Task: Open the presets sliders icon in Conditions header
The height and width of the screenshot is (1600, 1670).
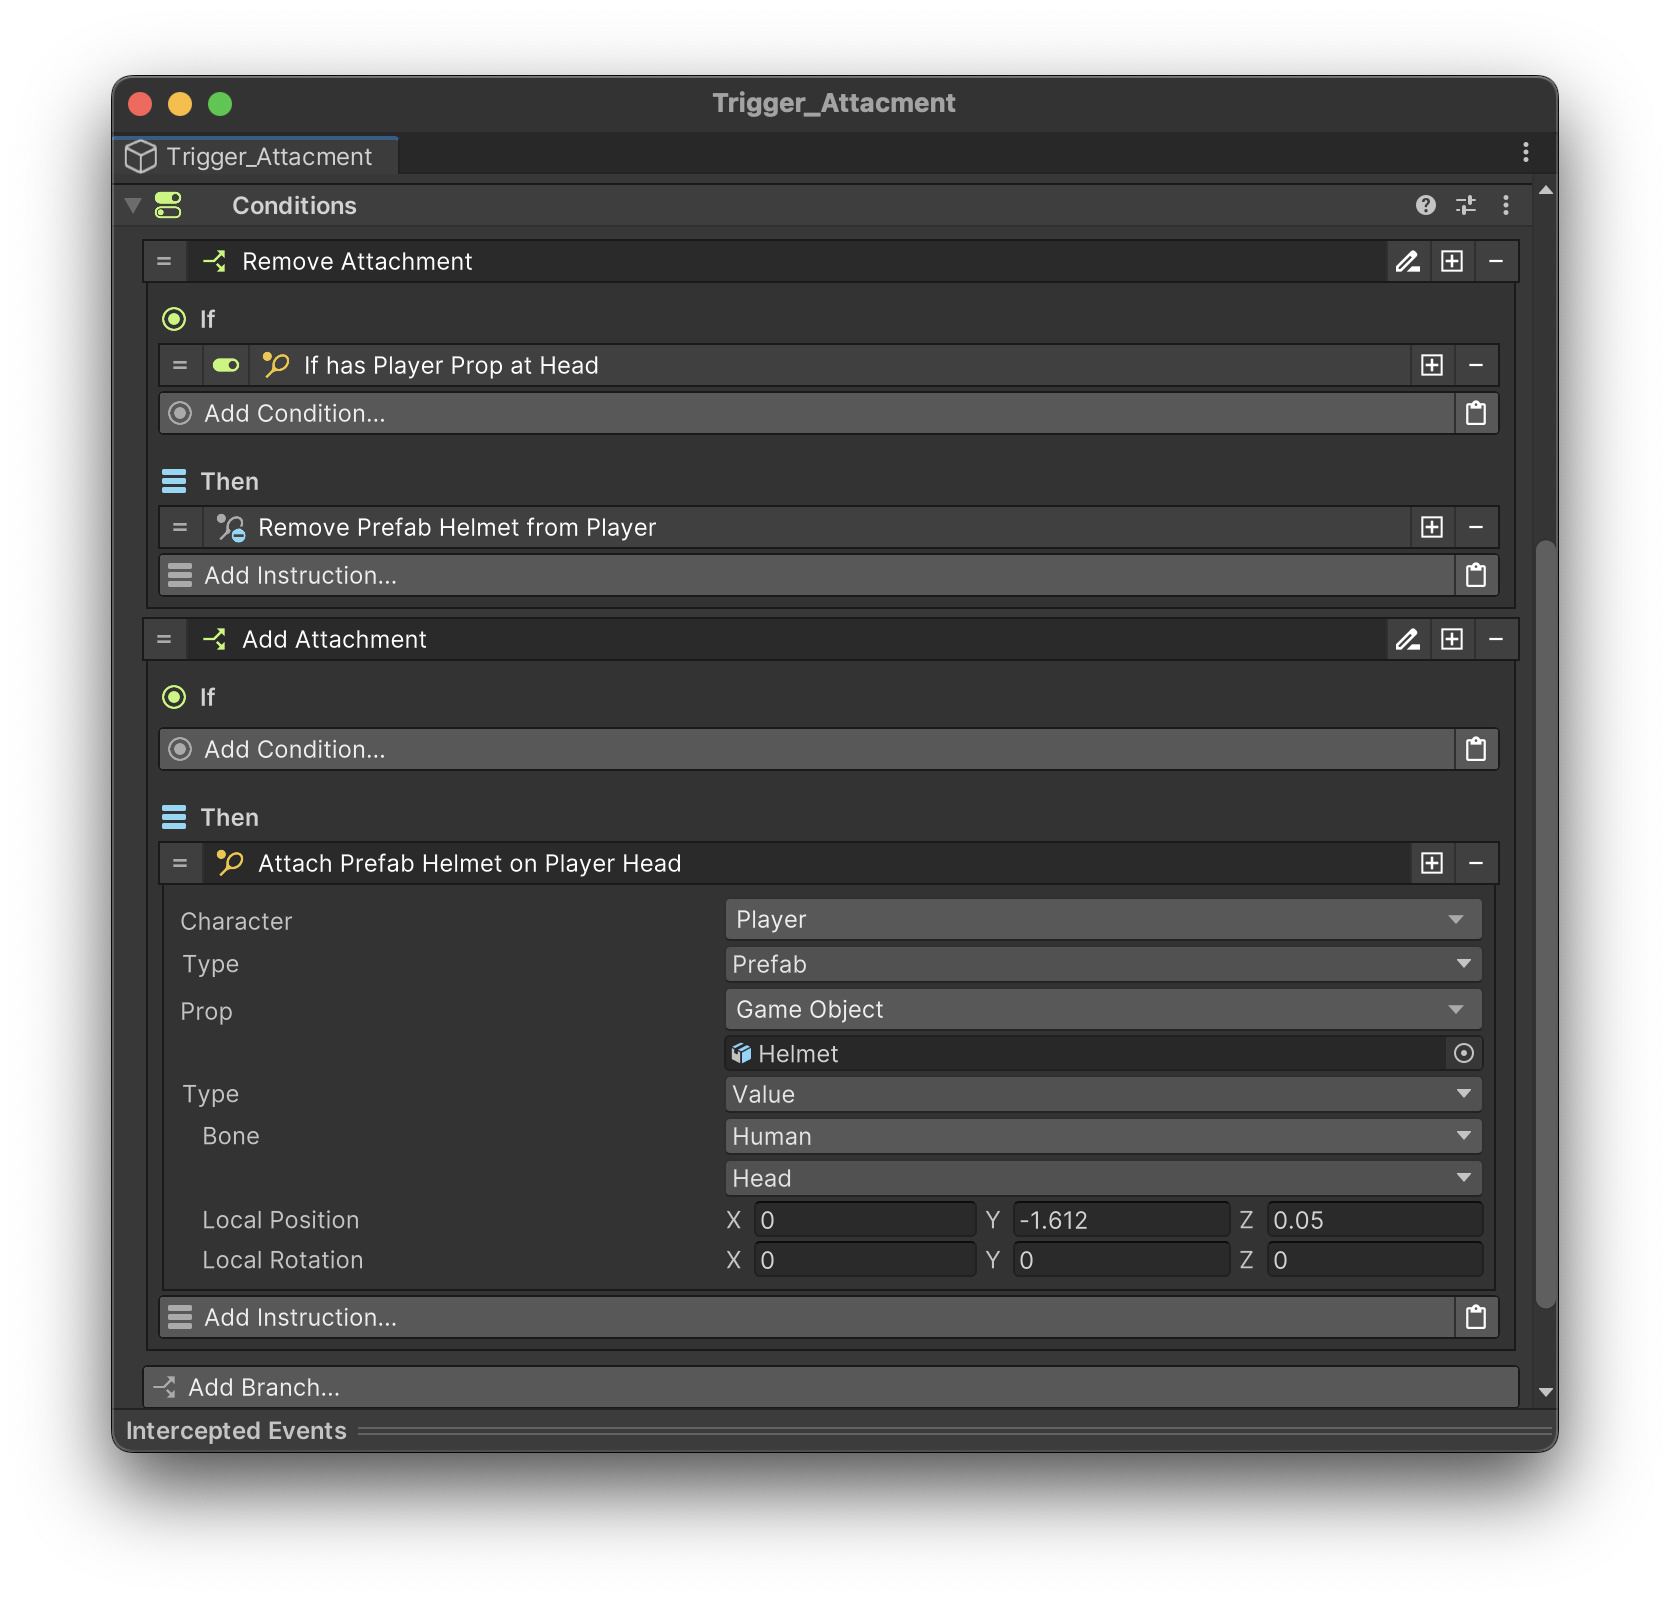Action: 1466,205
